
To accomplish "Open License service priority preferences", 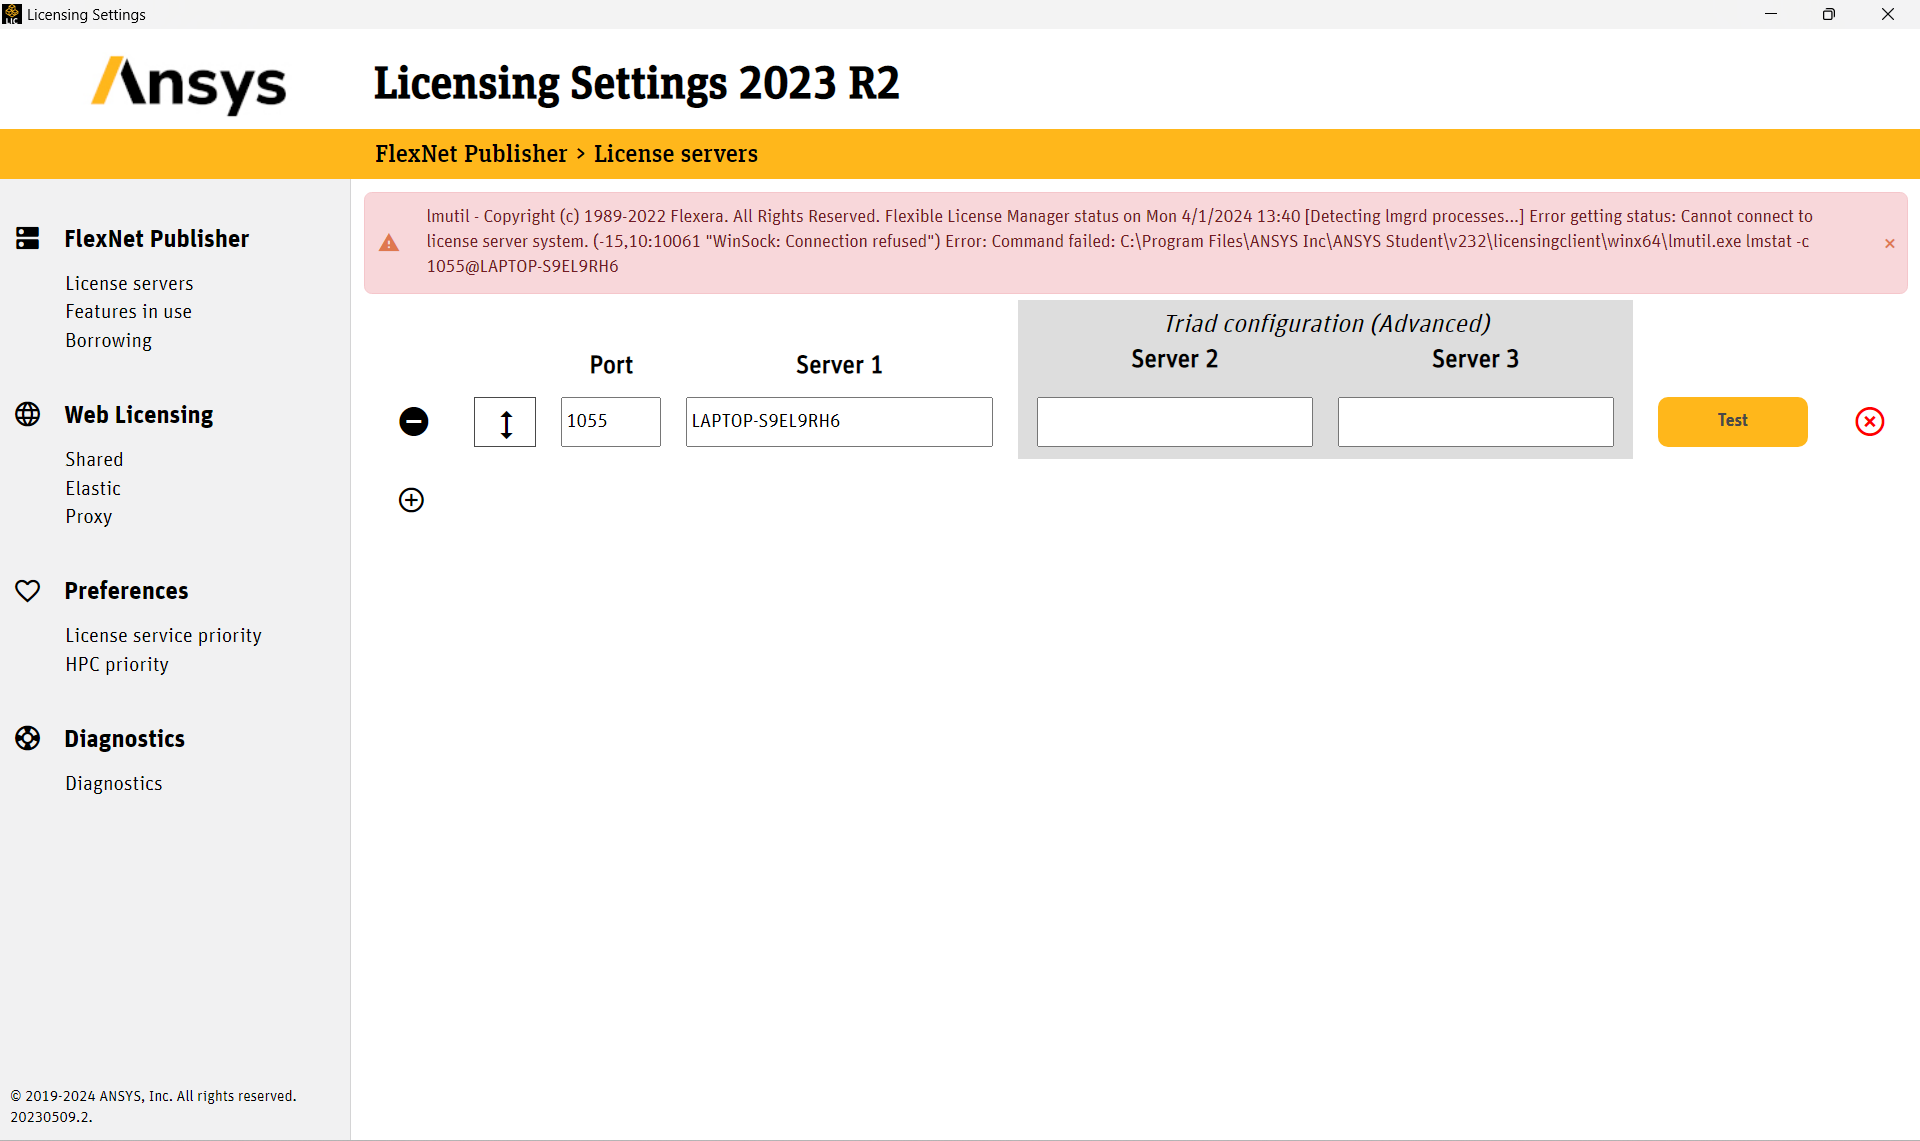I will pyautogui.click(x=163, y=635).
